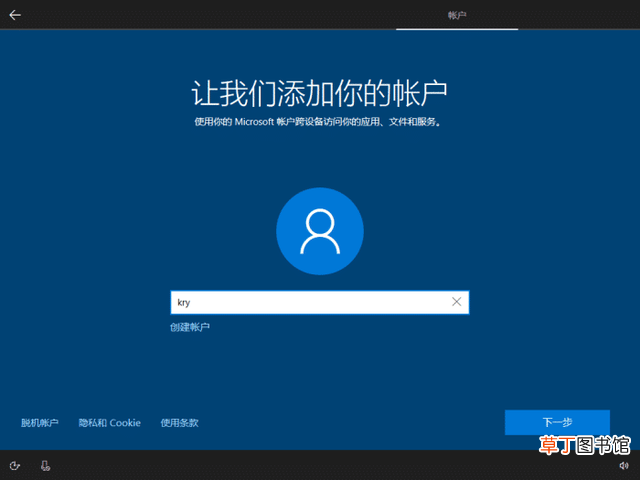
Task: Click the volume speaker icon
Action: pos(624,466)
